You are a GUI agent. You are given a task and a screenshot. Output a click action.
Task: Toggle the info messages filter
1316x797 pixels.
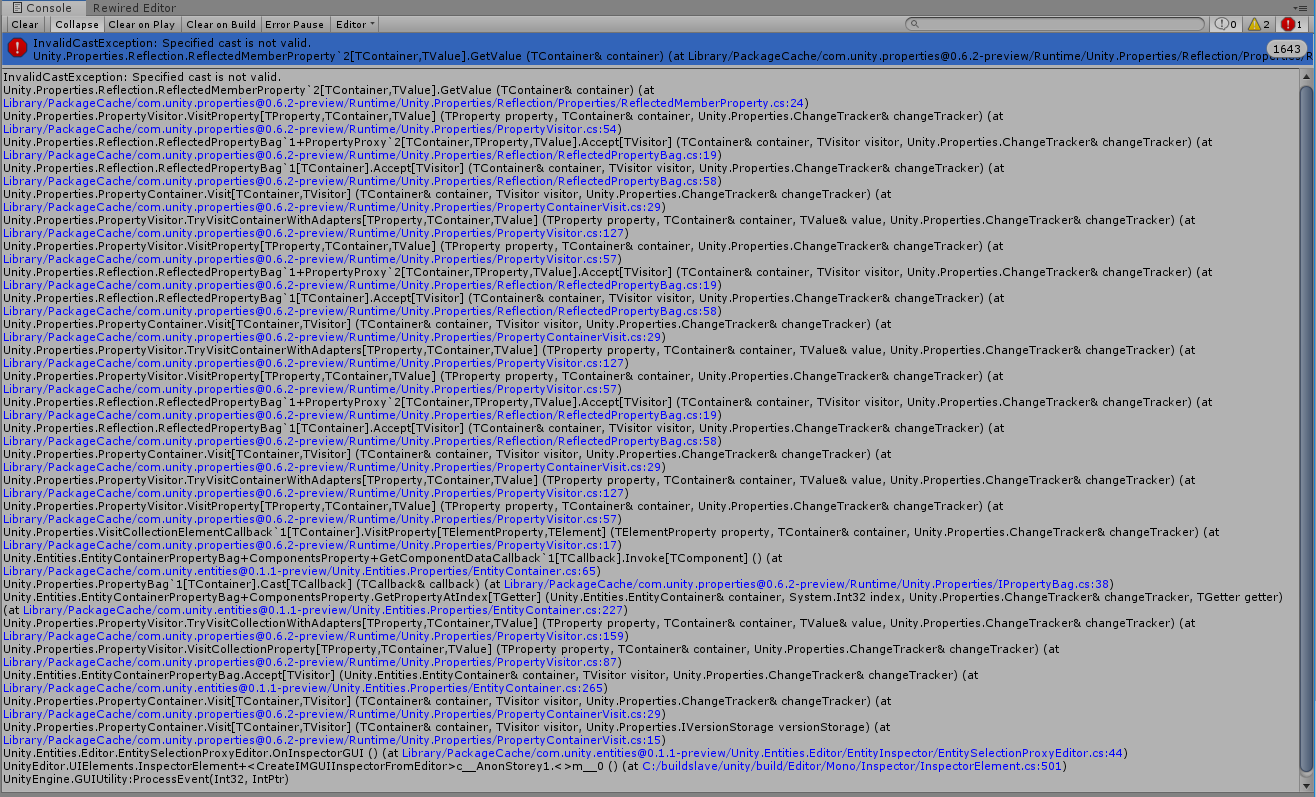[1226, 24]
